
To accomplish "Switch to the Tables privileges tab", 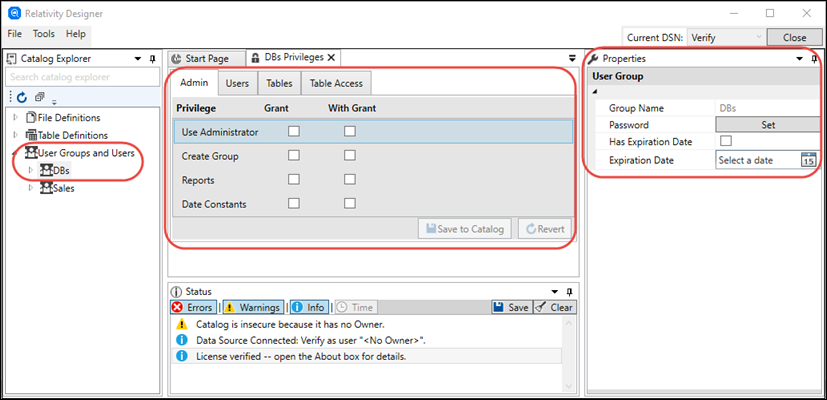I will tap(279, 83).
